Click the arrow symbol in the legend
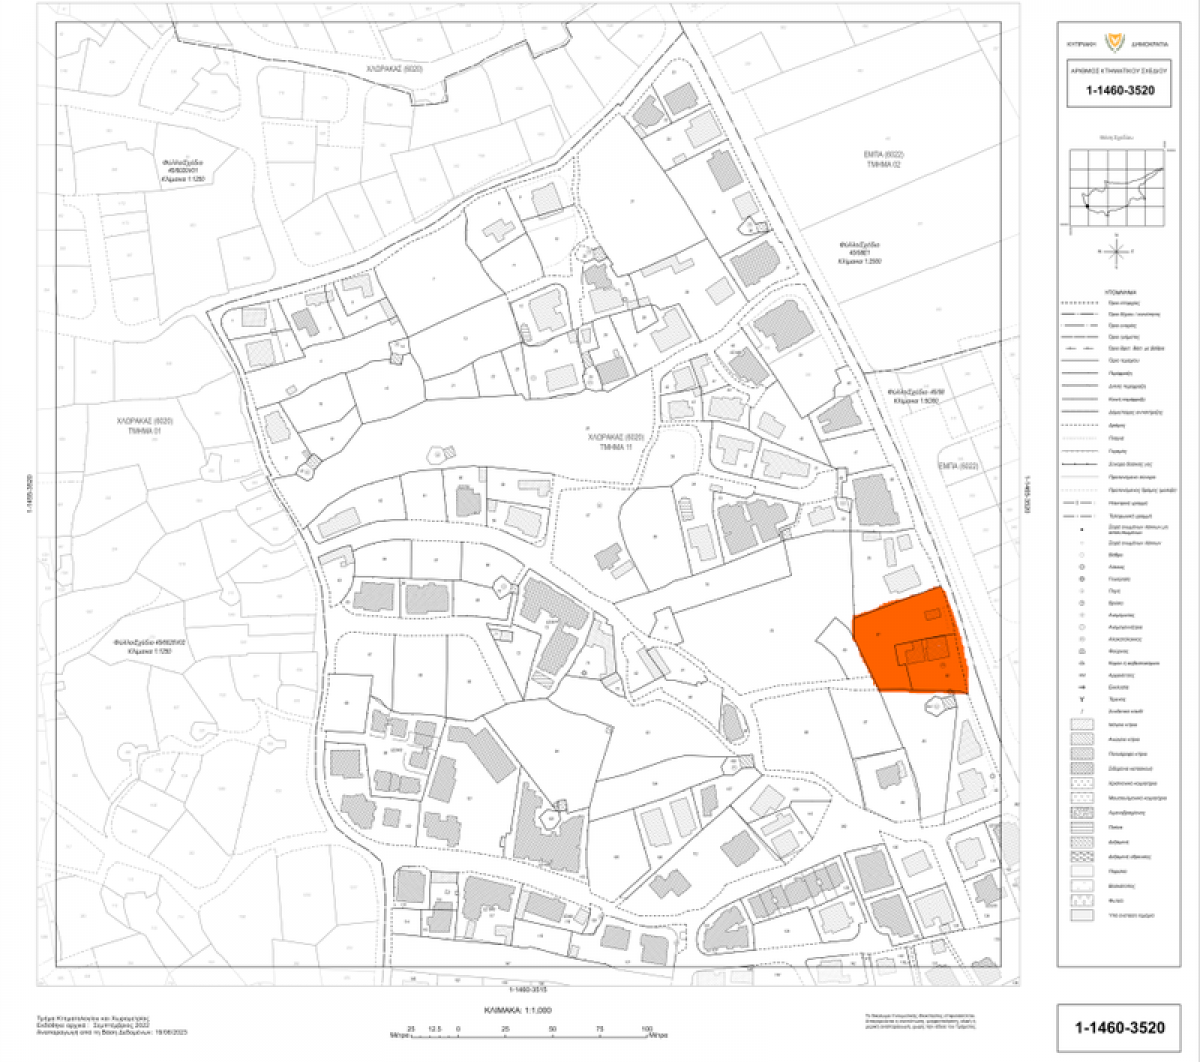Image resolution: width=1200 pixels, height=1062 pixels. point(1083,688)
